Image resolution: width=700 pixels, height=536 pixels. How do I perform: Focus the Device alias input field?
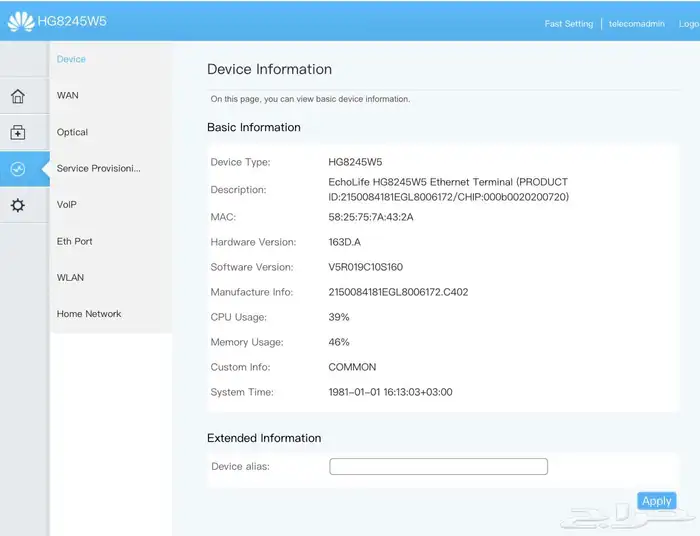point(438,467)
